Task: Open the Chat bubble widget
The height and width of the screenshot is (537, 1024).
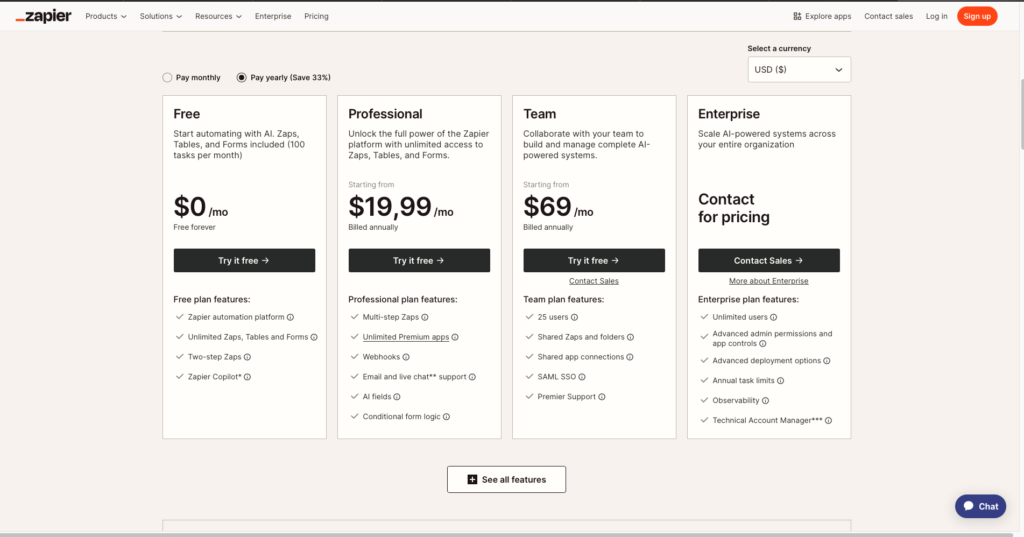Action: pyautogui.click(x=980, y=506)
